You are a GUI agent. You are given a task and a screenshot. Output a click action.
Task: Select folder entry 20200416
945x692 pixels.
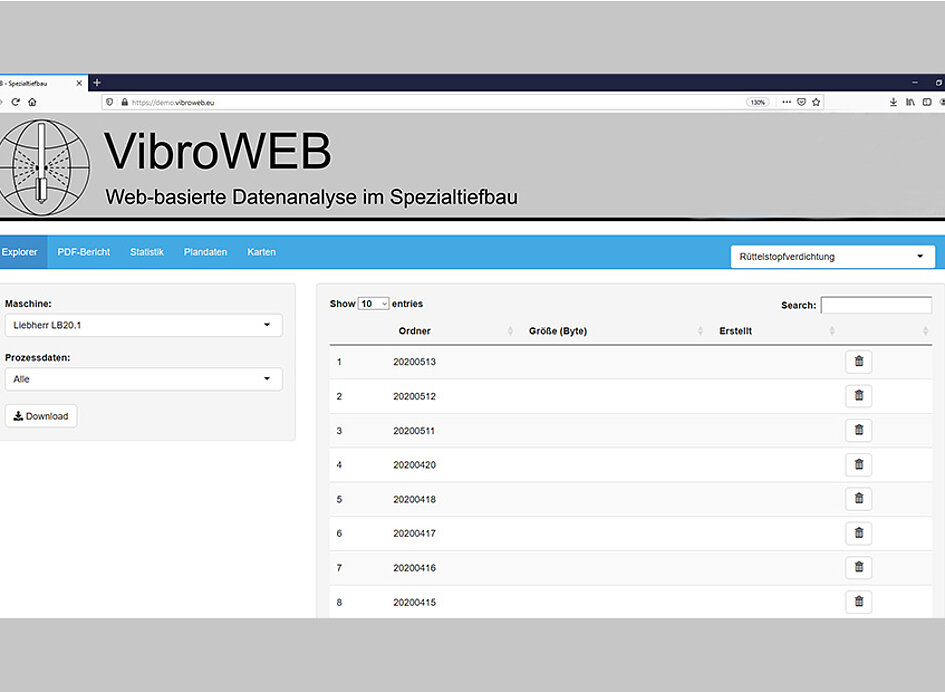point(415,568)
